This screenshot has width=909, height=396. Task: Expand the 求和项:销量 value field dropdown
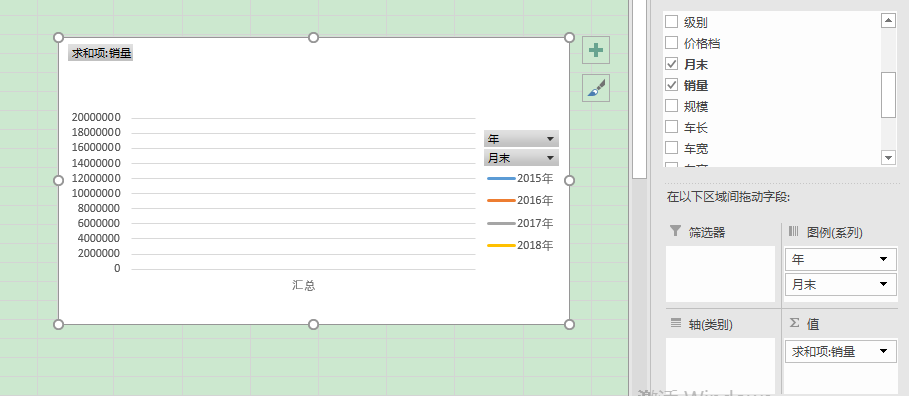883,351
